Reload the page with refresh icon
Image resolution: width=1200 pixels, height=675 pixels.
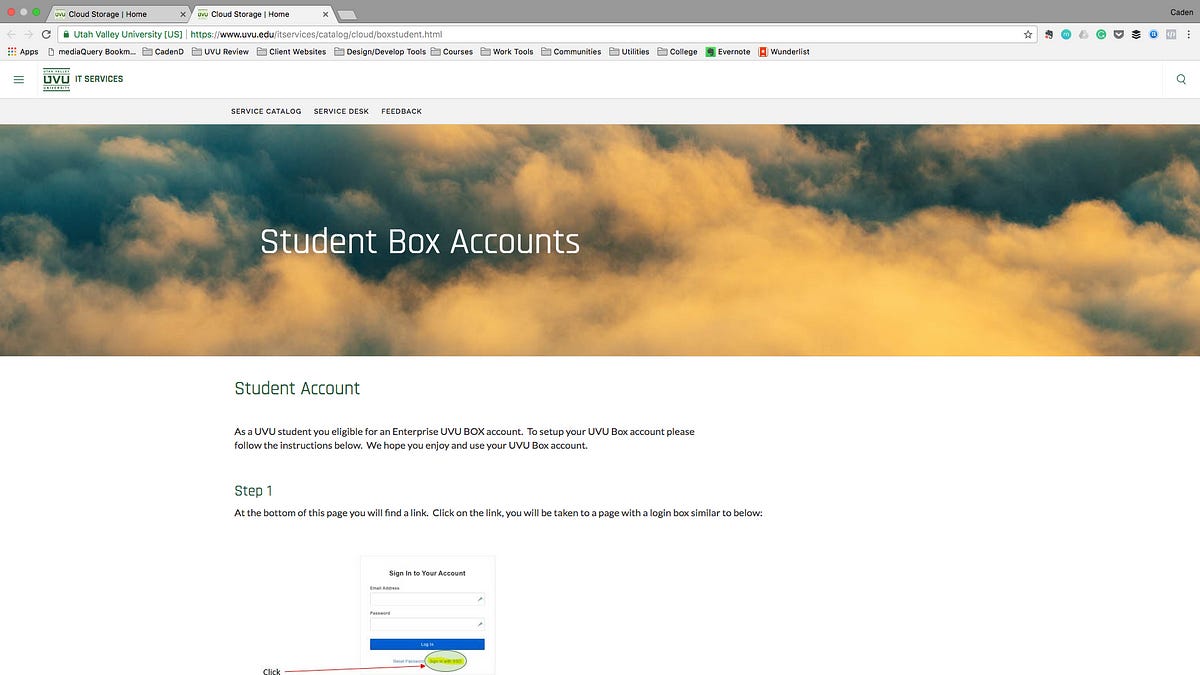click(x=46, y=34)
